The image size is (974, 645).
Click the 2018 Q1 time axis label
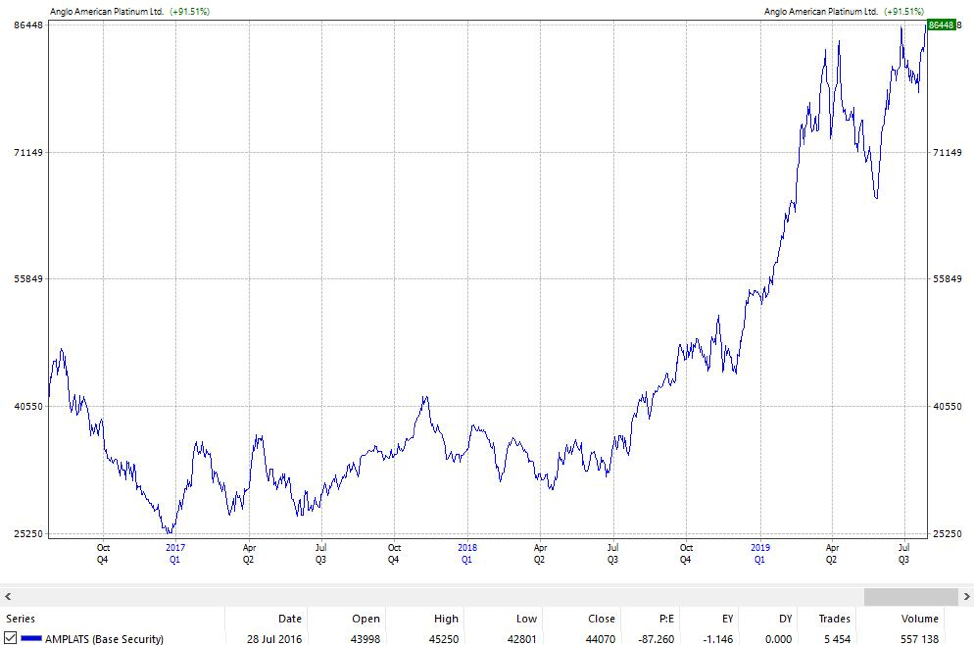[467, 553]
